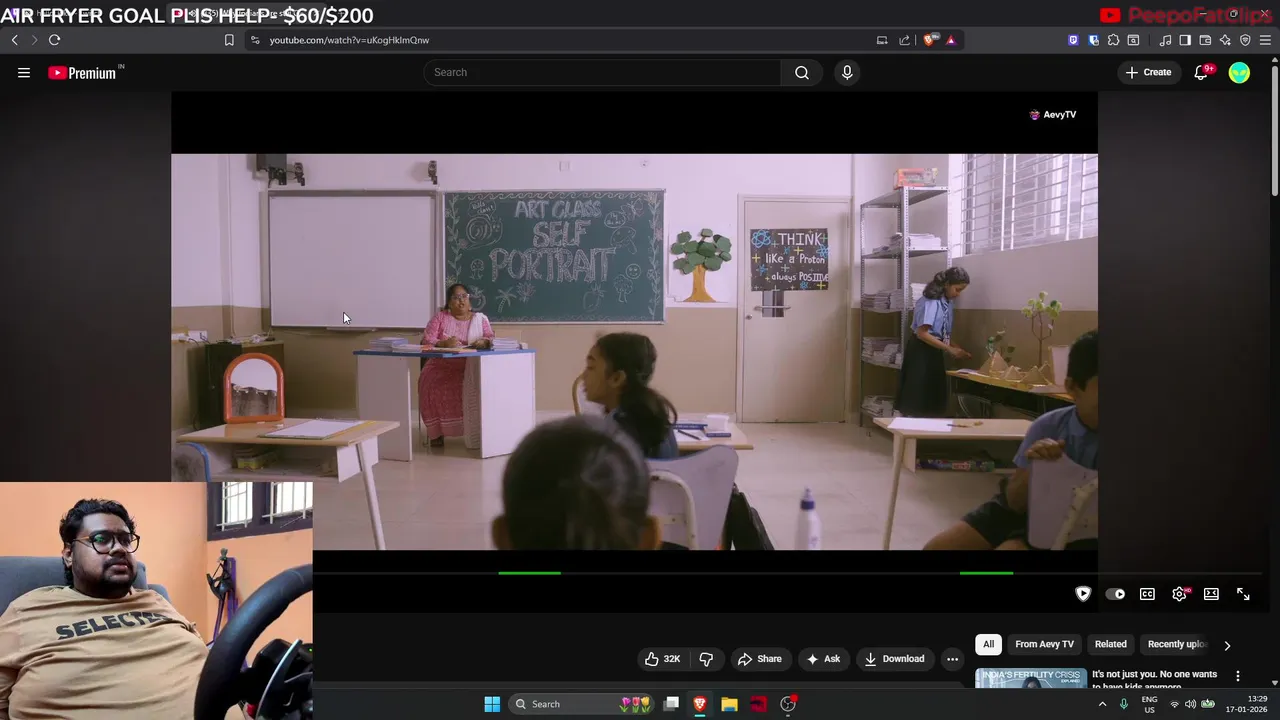Open the Twitch extension icon

pyautogui.click(x=1074, y=40)
